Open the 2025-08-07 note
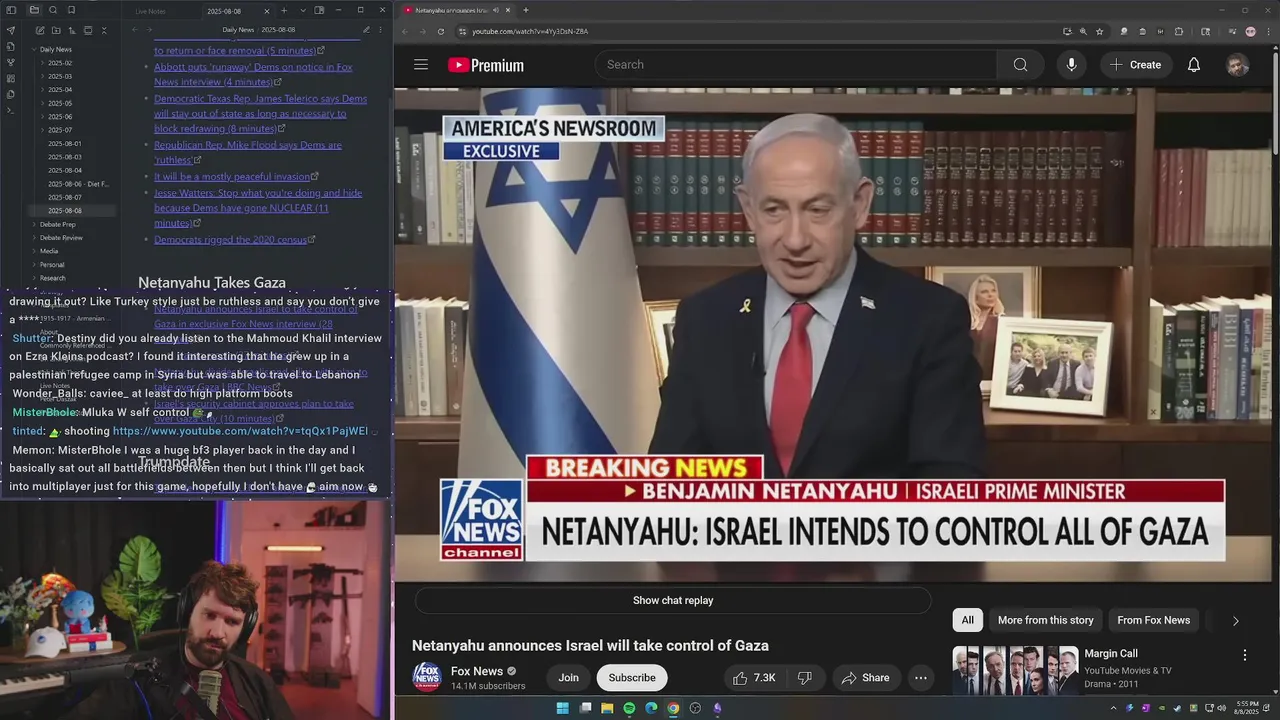 [x=65, y=197]
